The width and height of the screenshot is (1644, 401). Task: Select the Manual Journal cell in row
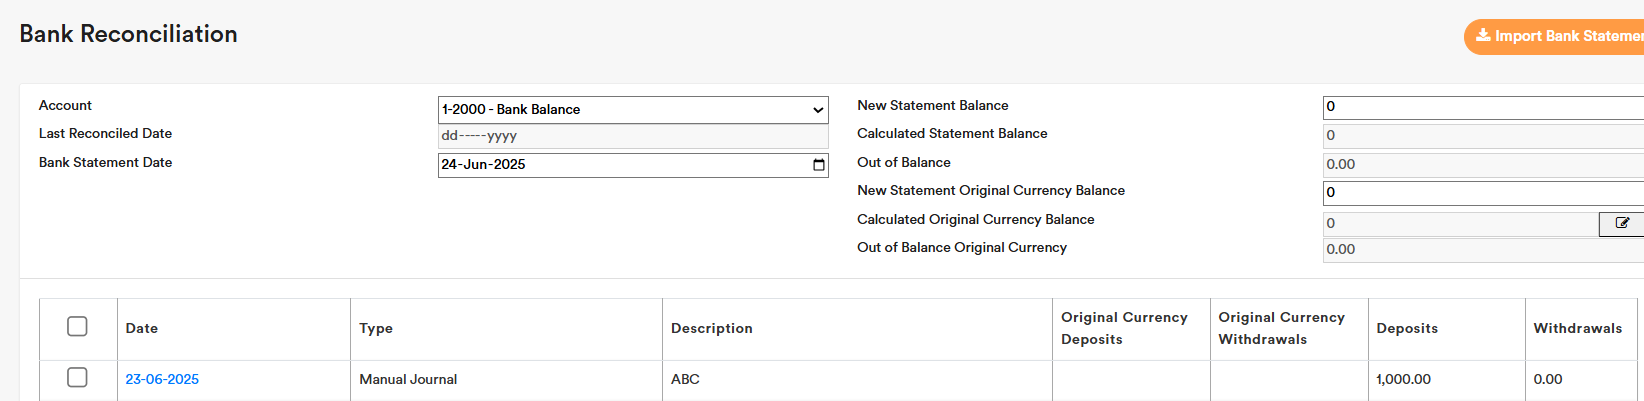[408, 380]
